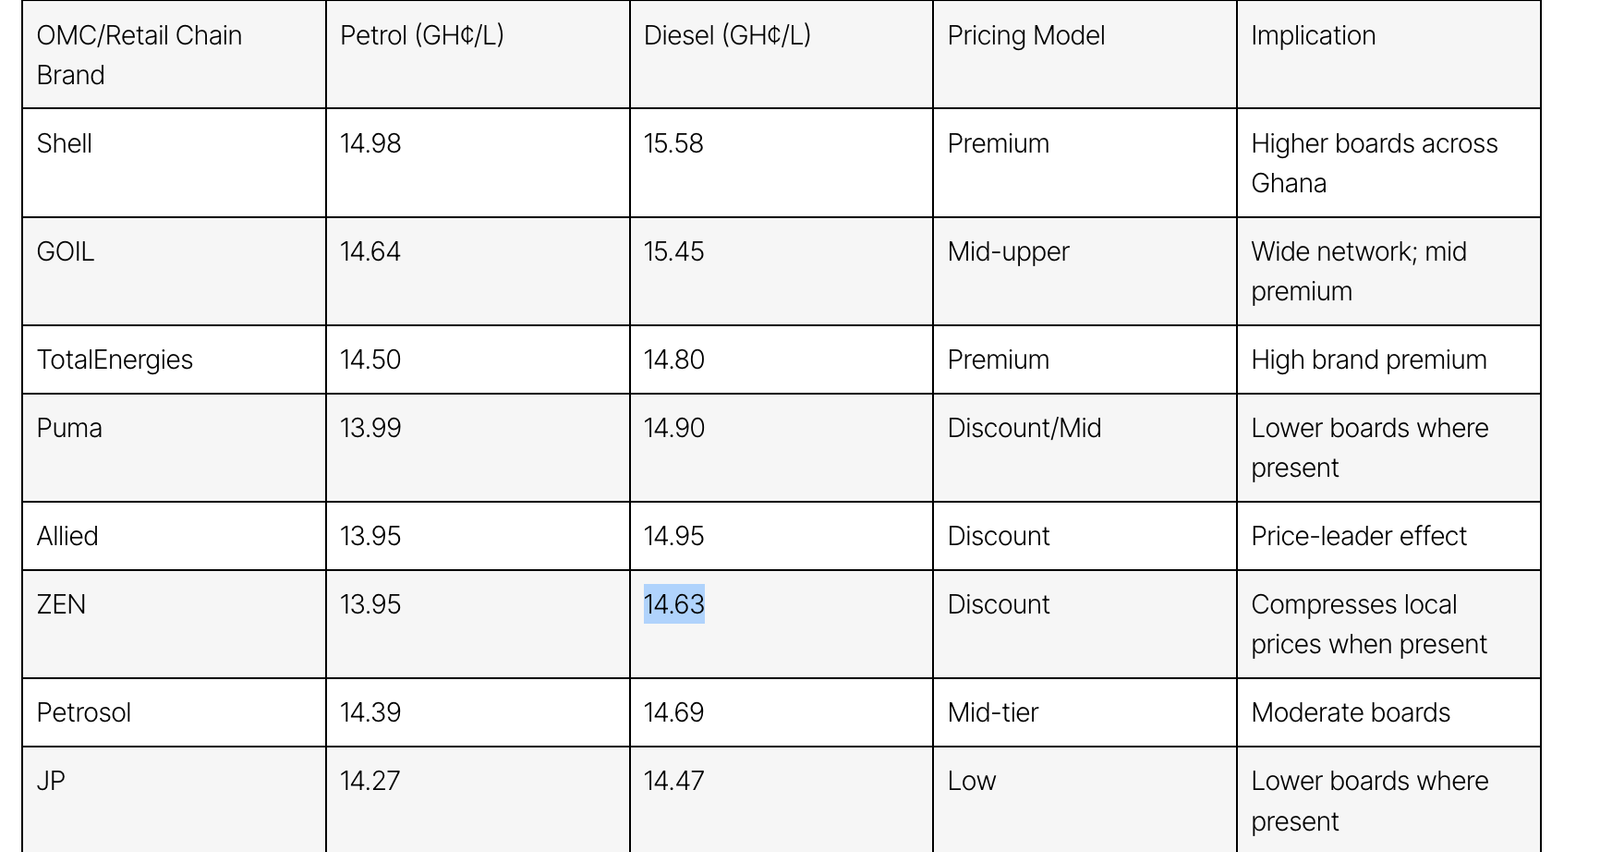Select the ZEN brand cell
Image resolution: width=1600 pixels, height=852 pixels.
[62, 604]
